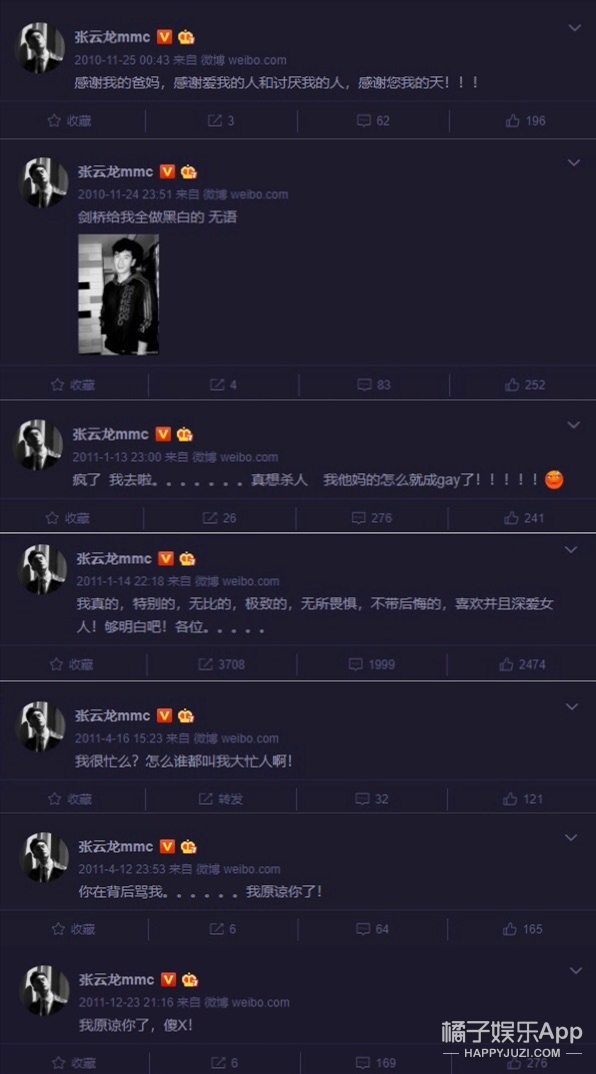This screenshot has width=596, height=1074.
Task: Expand the chevron menu on the 2011-4-16 post
Action: (573, 707)
